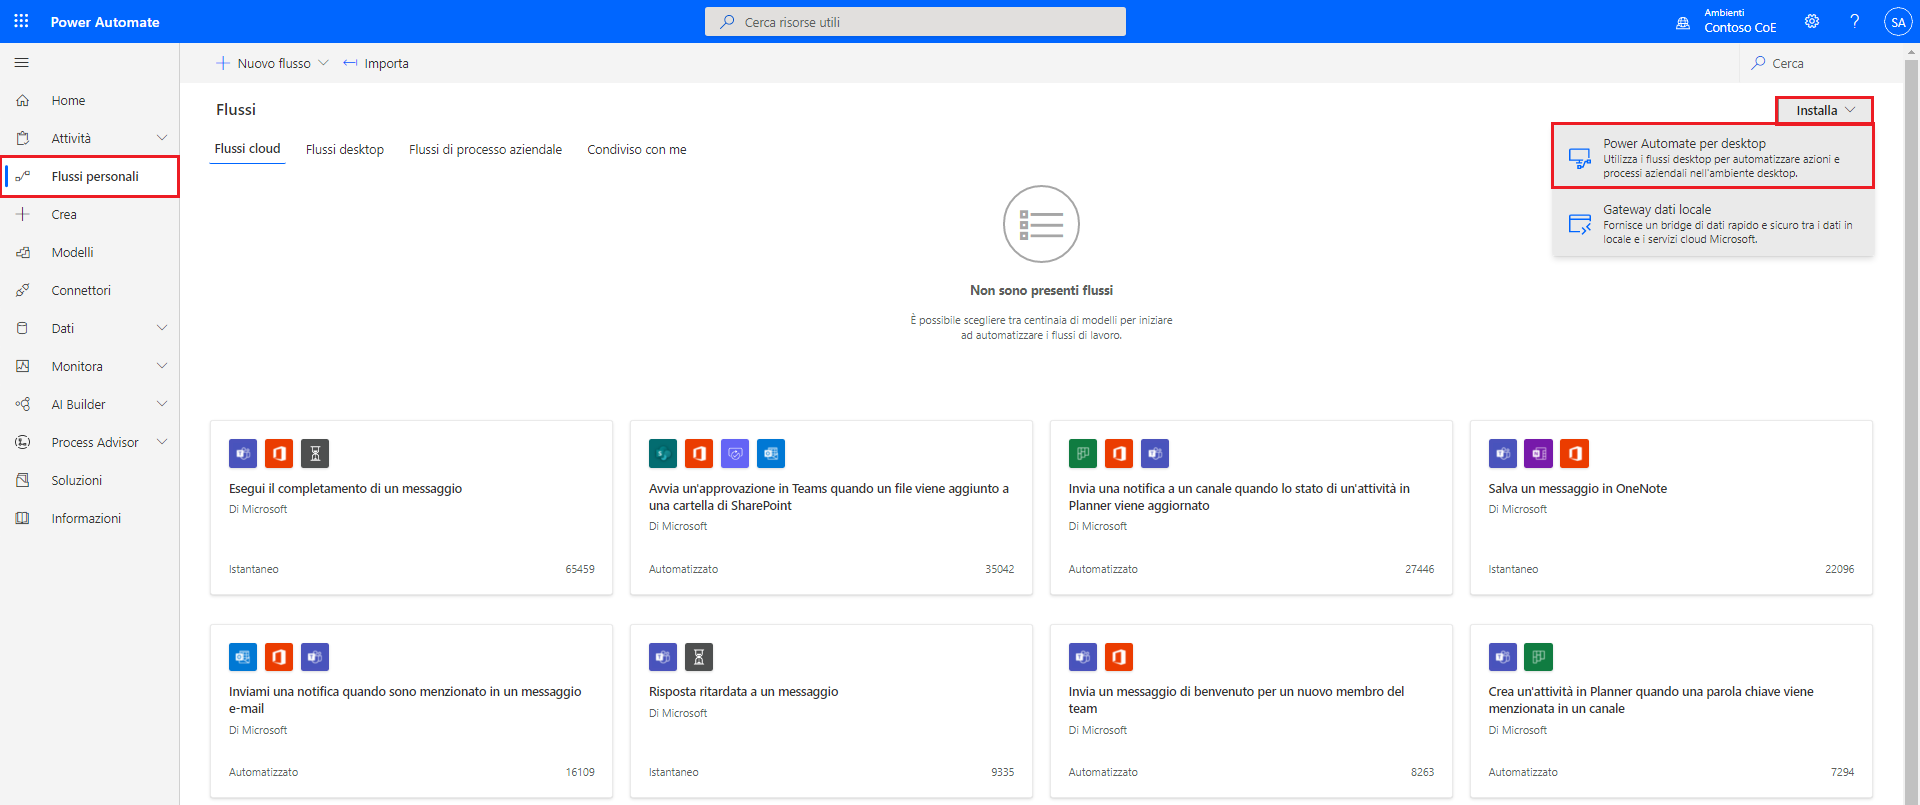Open Connettori in the sidebar
The height and width of the screenshot is (805, 1920).
pyautogui.click(x=90, y=290)
